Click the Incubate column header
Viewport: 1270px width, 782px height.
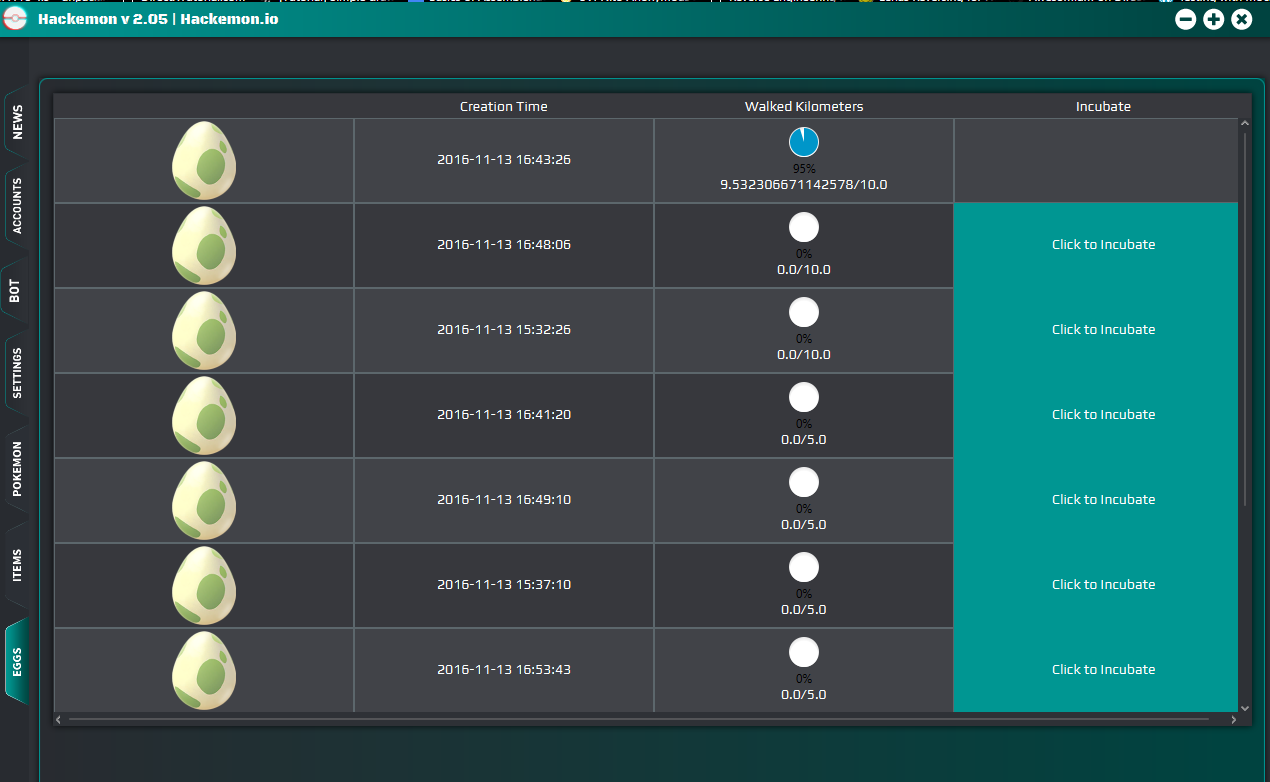pos(1104,106)
